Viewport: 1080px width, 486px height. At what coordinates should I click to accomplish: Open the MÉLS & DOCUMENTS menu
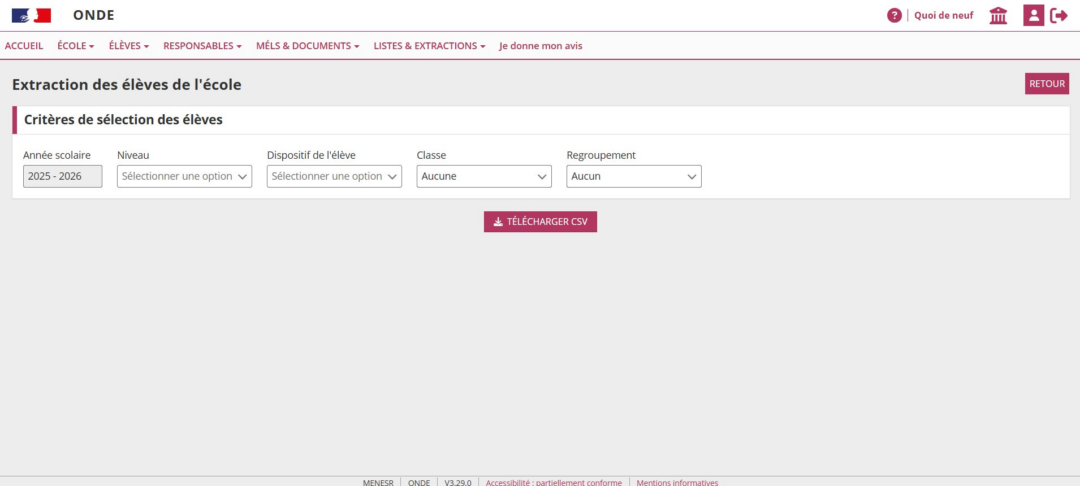pos(308,46)
